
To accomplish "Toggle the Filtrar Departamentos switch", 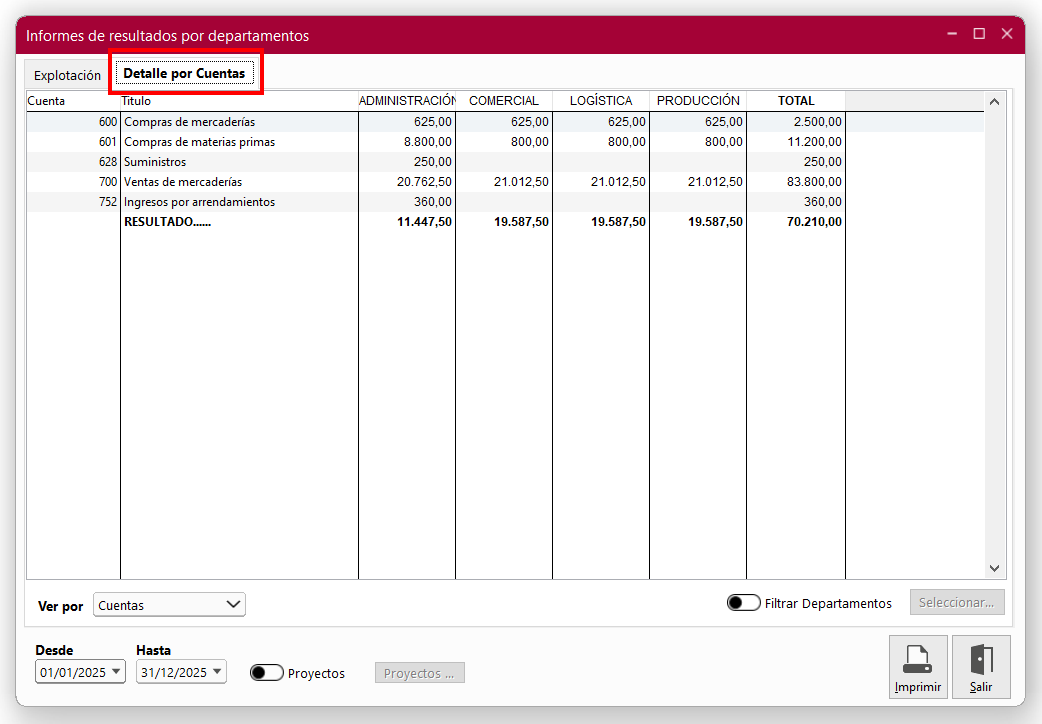I will click(x=743, y=603).
